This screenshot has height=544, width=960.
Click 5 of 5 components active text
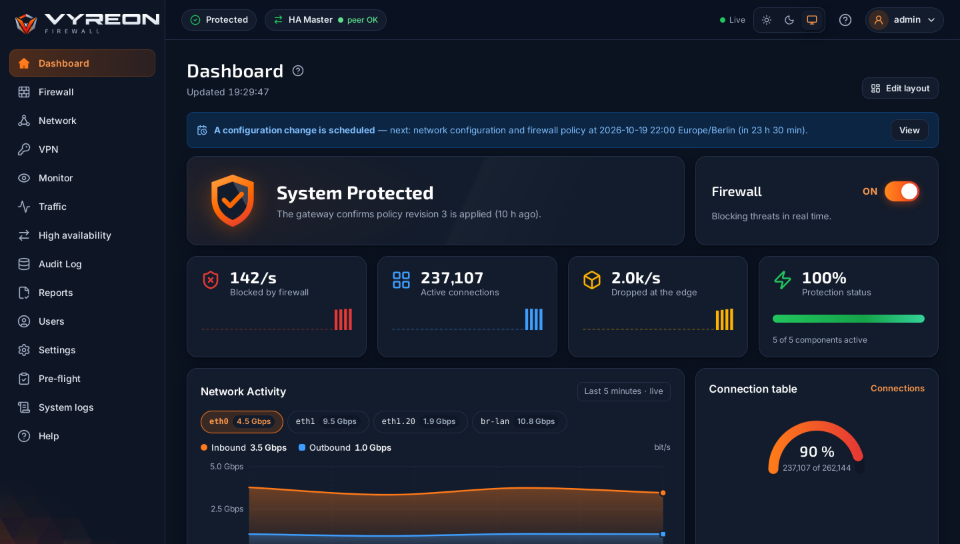[x=820, y=340]
